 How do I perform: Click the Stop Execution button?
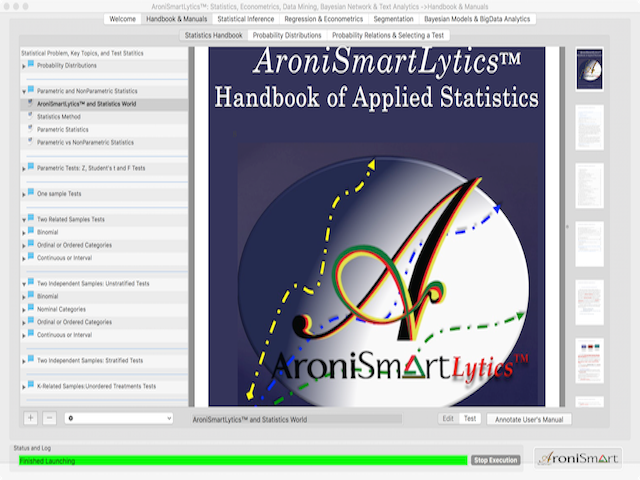pos(496,460)
